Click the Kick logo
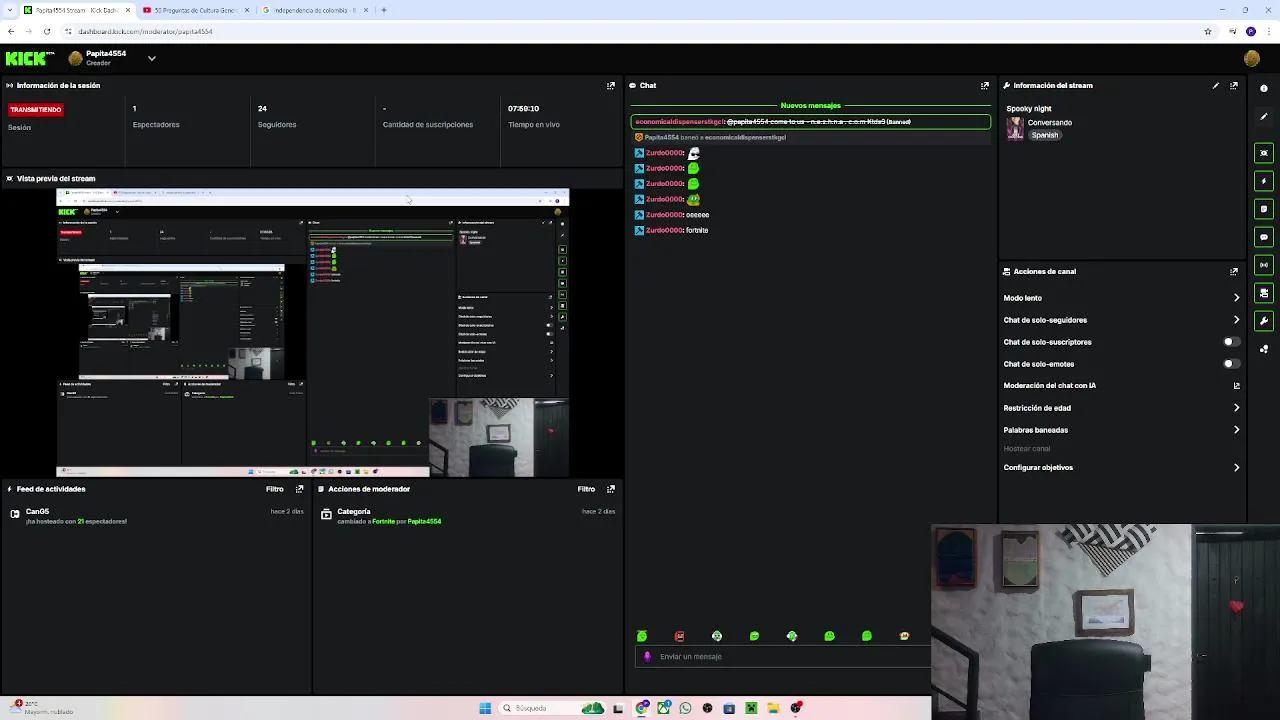Screen dimensions: 1280x720 pos(30,58)
